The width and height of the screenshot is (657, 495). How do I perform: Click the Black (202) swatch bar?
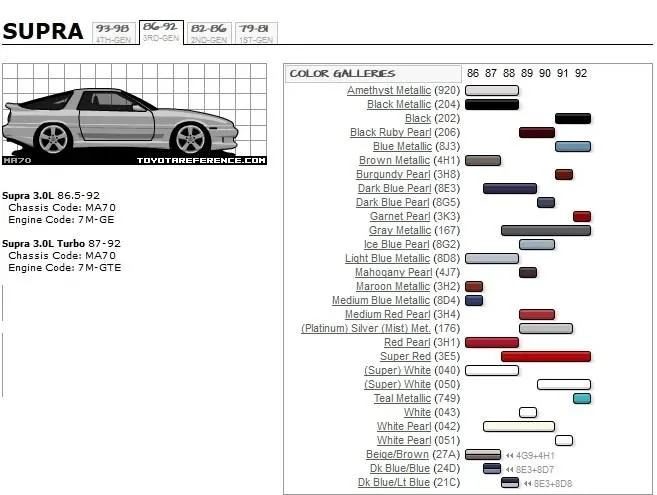[x=573, y=119]
